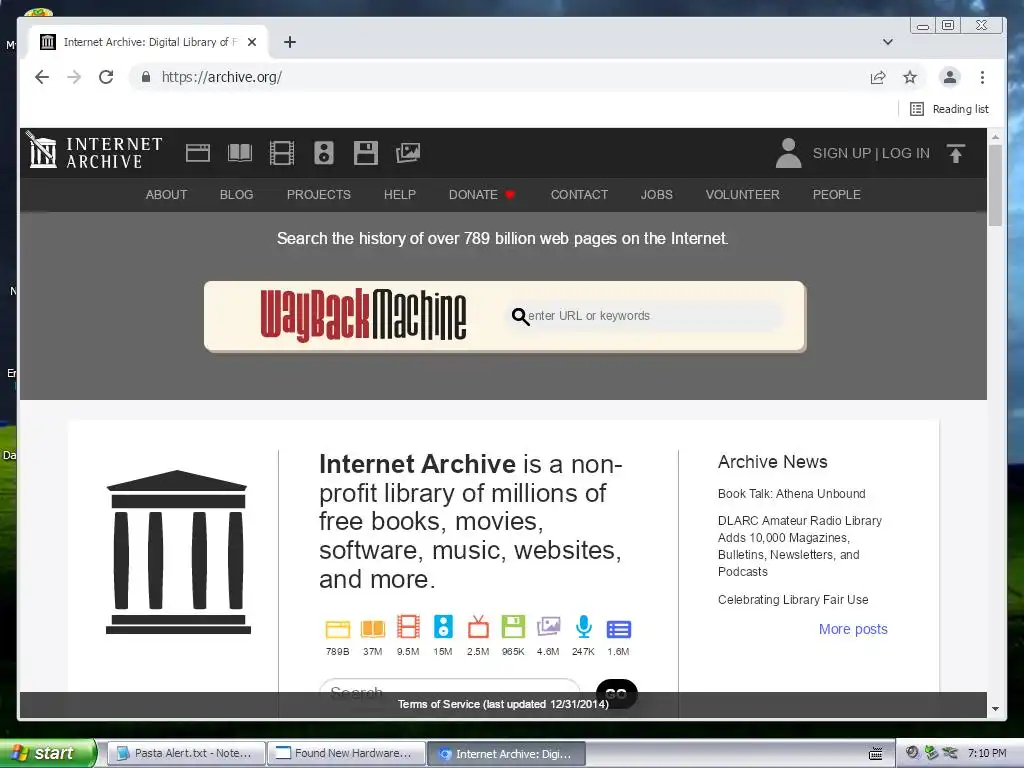This screenshot has width=1024, height=768.
Task: Open the Windows Start button
Action: pyautogui.click(x=47, y=753)
